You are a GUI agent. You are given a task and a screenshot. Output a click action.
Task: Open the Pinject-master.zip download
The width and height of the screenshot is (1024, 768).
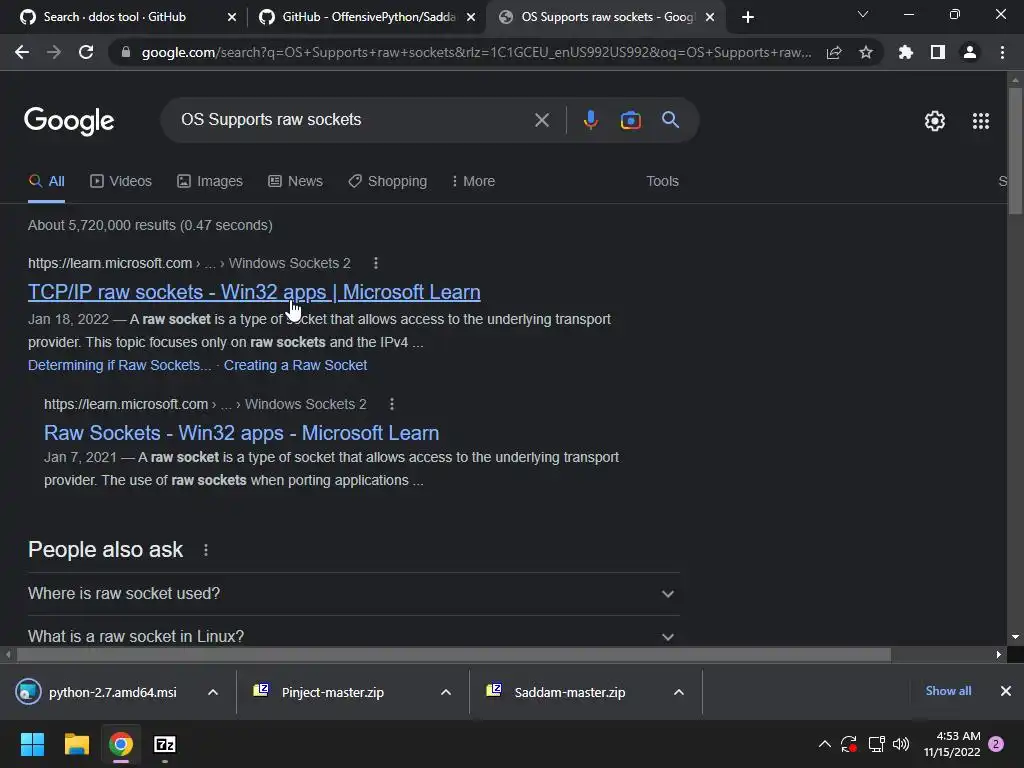coord(333,692)
